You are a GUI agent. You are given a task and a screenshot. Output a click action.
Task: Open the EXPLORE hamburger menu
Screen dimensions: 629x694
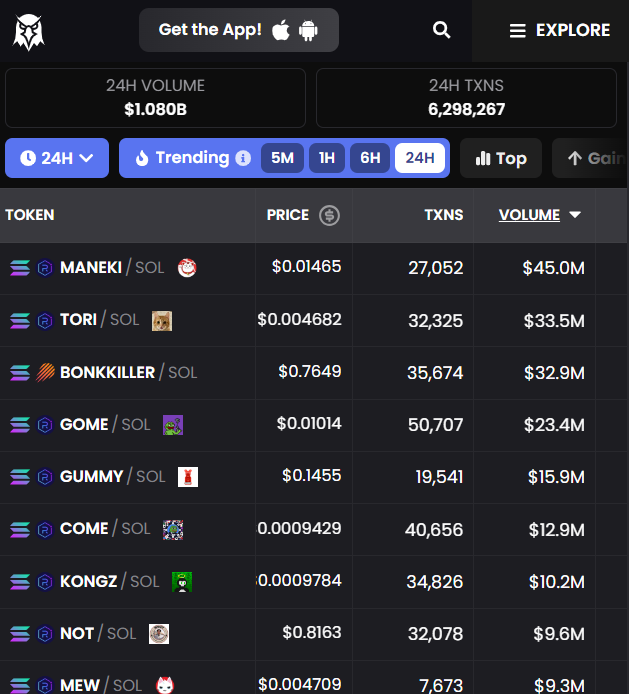click(560, 31)
